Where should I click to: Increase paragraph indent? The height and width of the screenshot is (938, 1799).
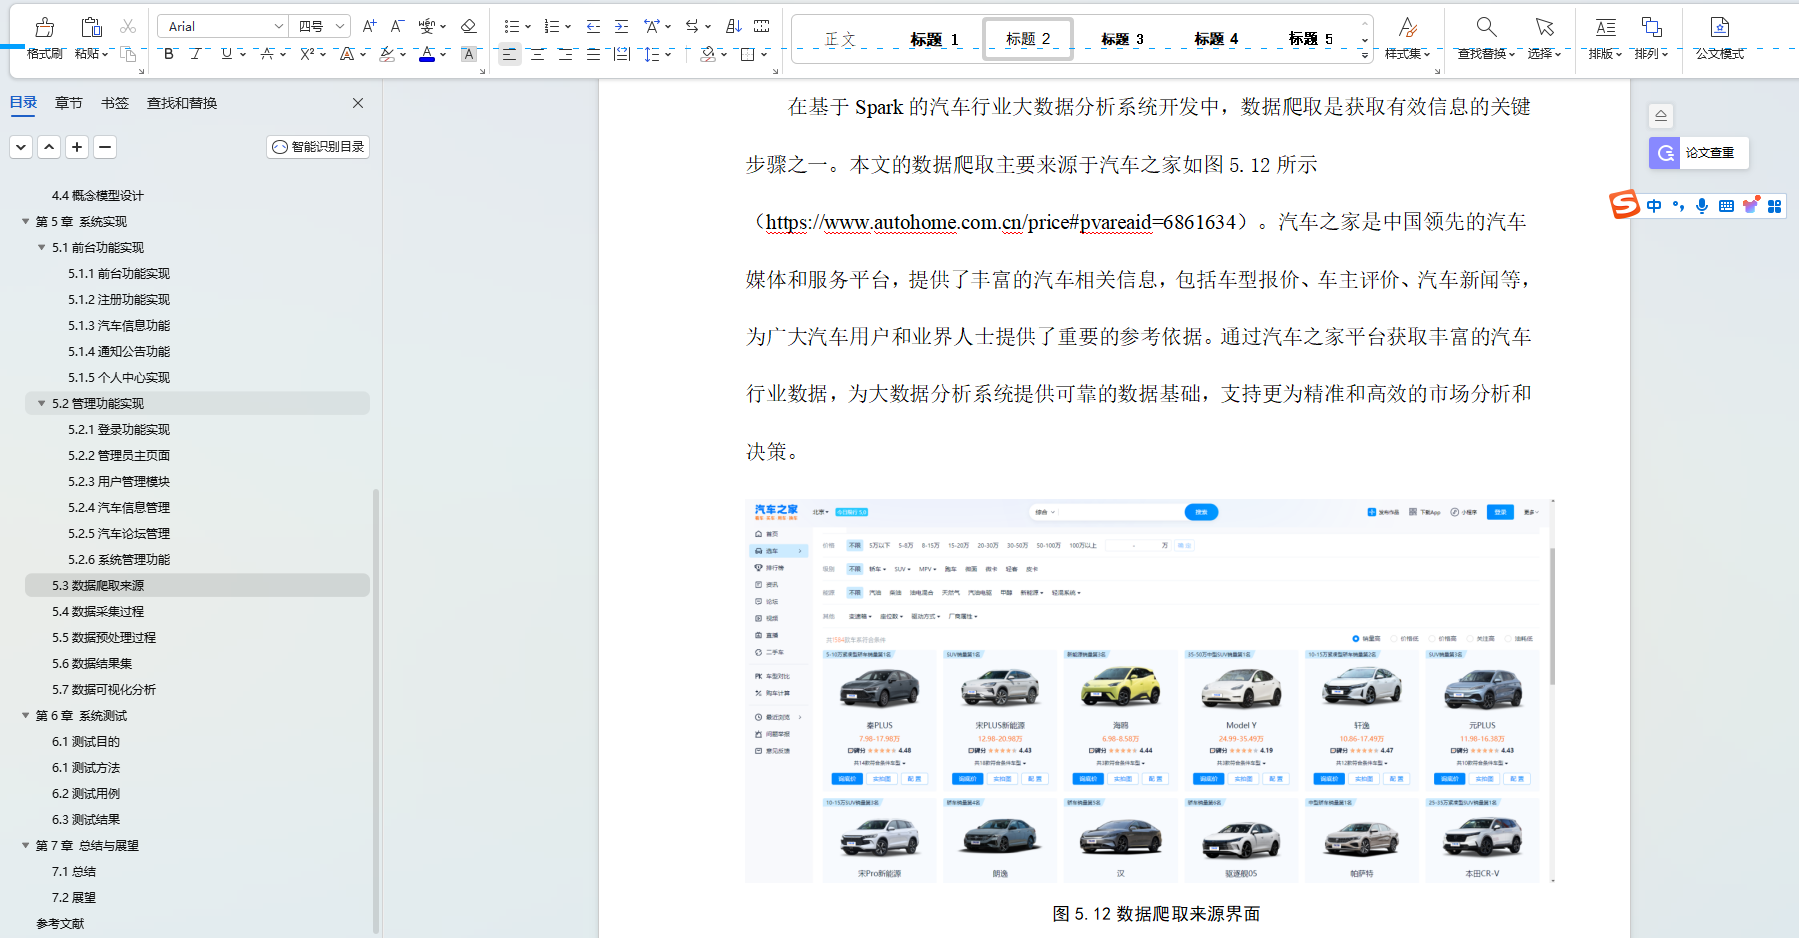[622, 27]
